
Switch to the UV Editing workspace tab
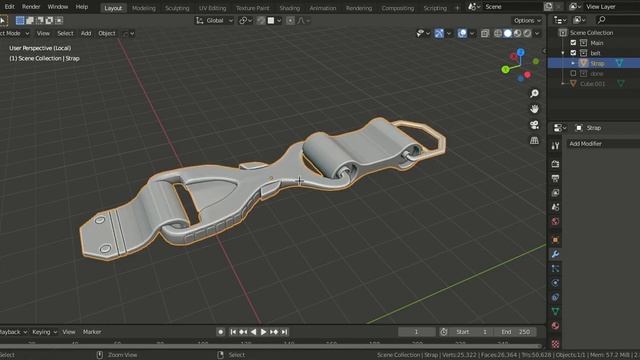(212, 8)
